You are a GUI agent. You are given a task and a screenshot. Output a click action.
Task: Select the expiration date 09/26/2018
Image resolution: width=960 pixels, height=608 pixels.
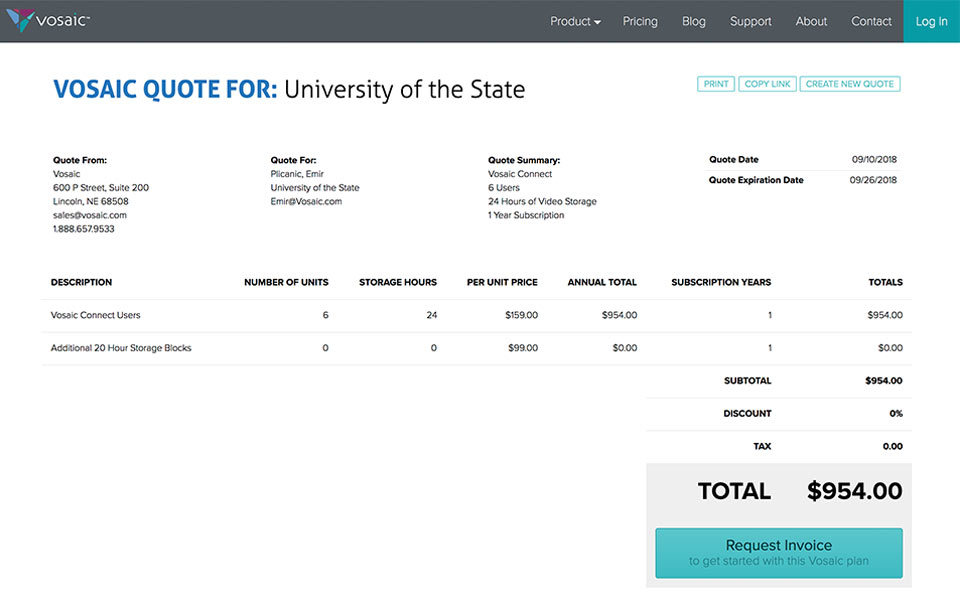[x=873, y=180]
